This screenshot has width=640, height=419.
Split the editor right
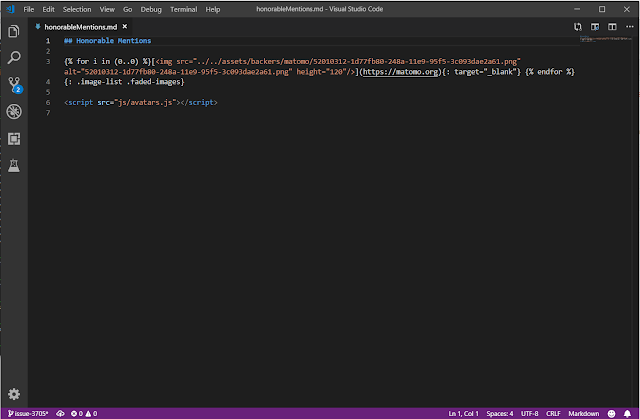(612, 27)
